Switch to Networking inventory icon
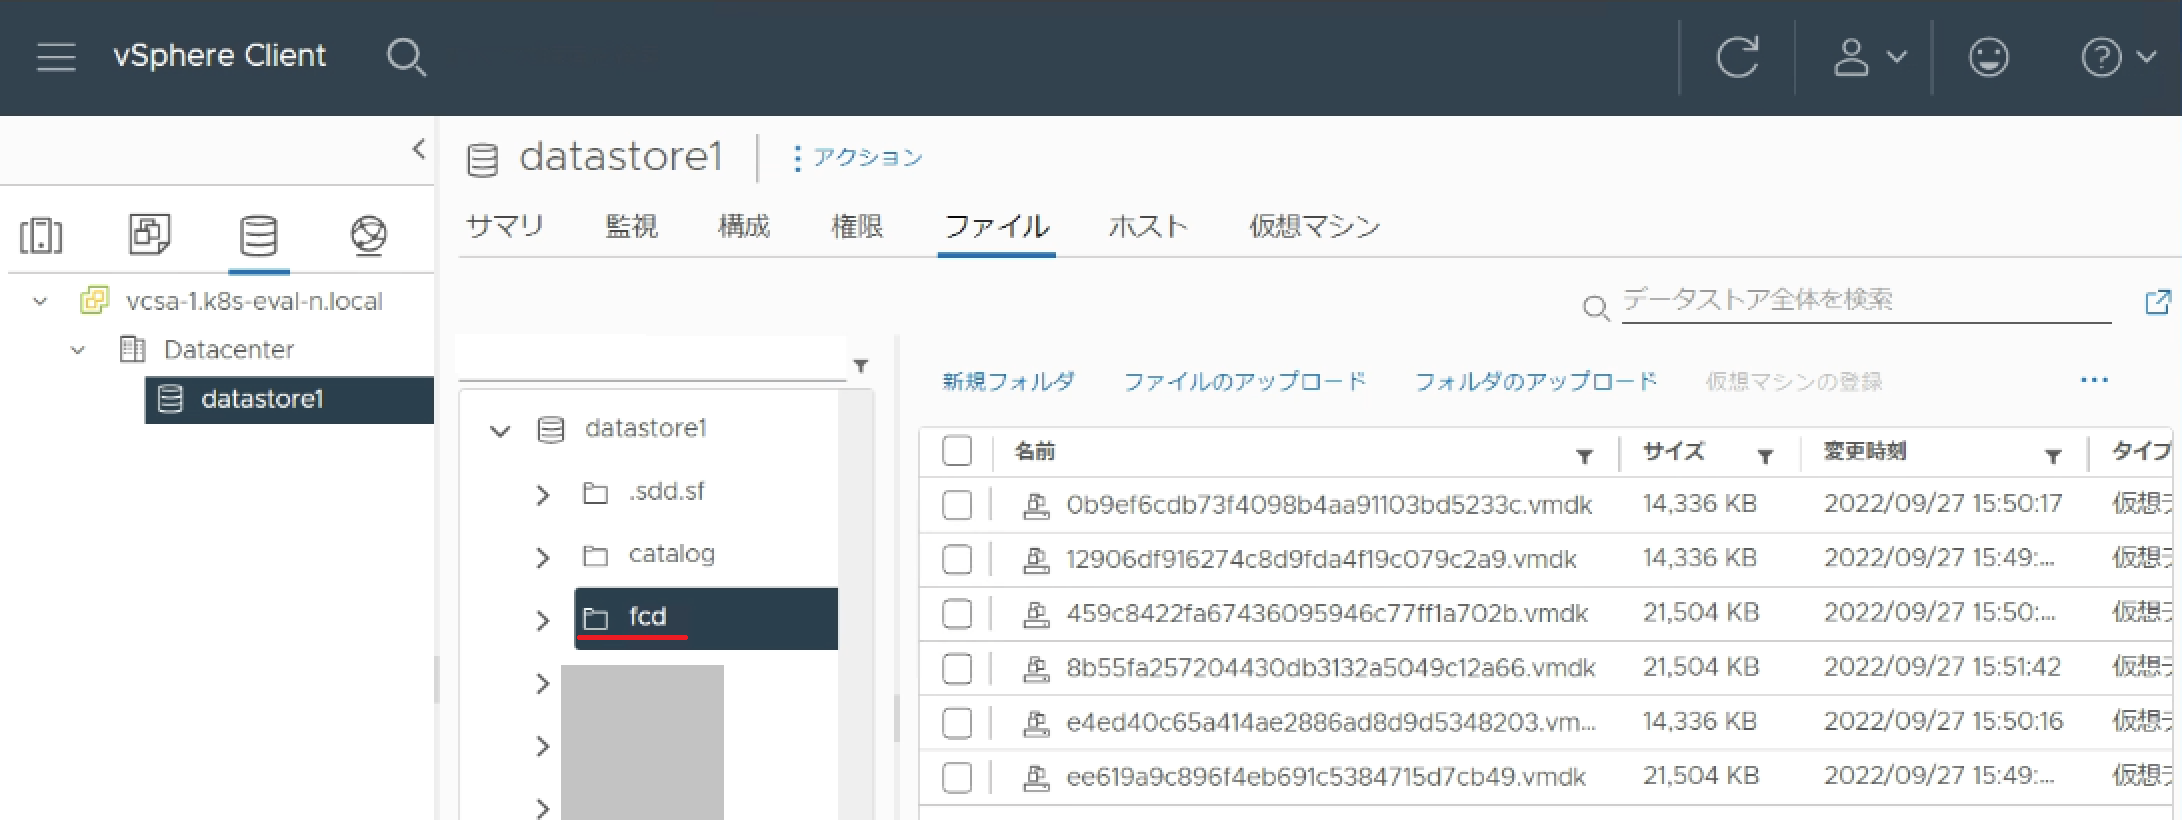Screen dimensions: 2182x820 pos(369,236)
